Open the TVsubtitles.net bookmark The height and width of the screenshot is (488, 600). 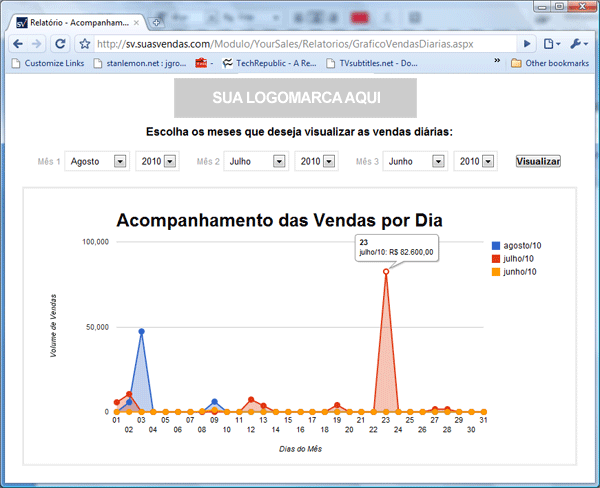click(372, 63)
